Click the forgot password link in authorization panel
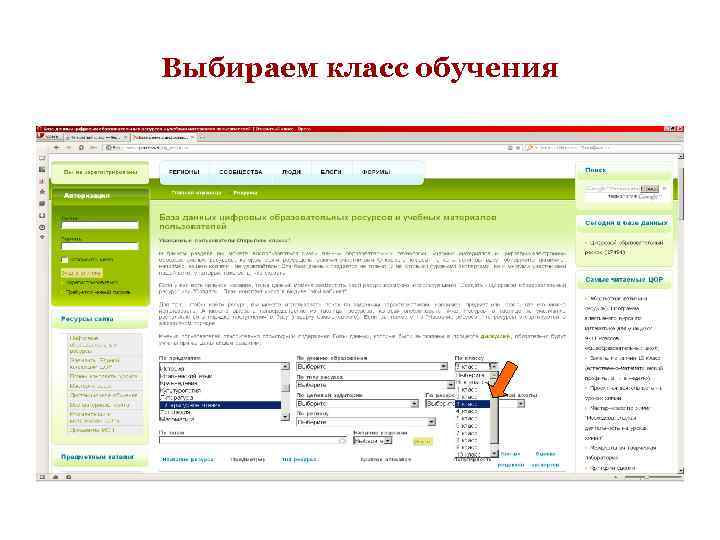720x540 pixels. (98, 292)
